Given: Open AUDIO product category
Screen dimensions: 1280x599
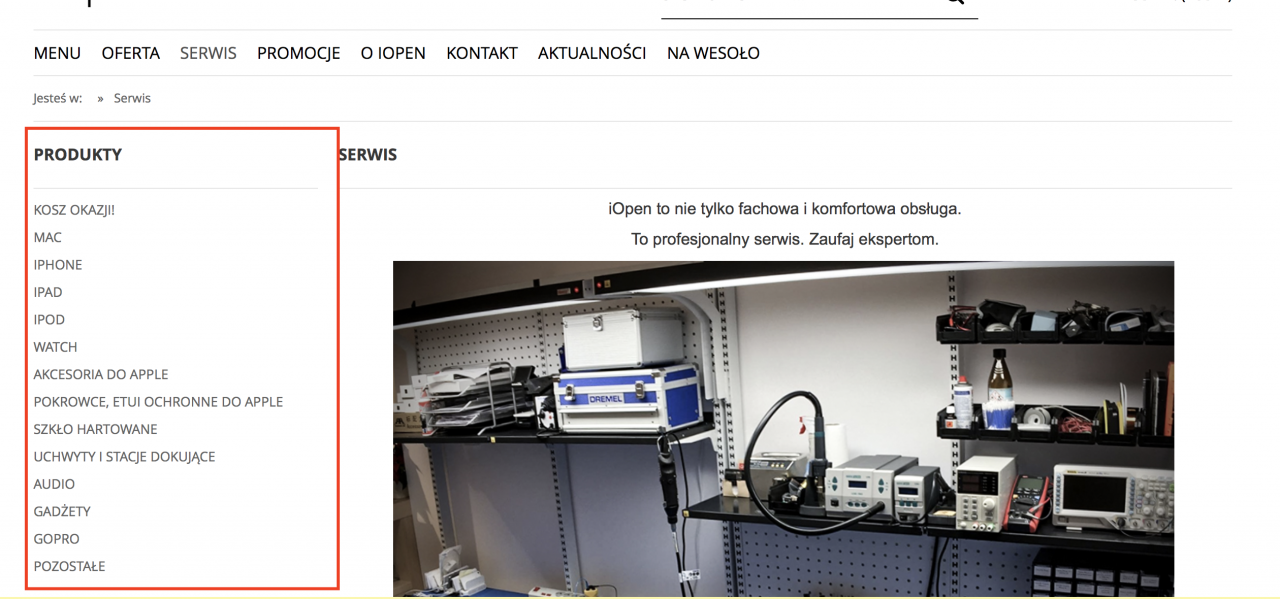Looking at the screenshot, I should [x=54, y=484].
